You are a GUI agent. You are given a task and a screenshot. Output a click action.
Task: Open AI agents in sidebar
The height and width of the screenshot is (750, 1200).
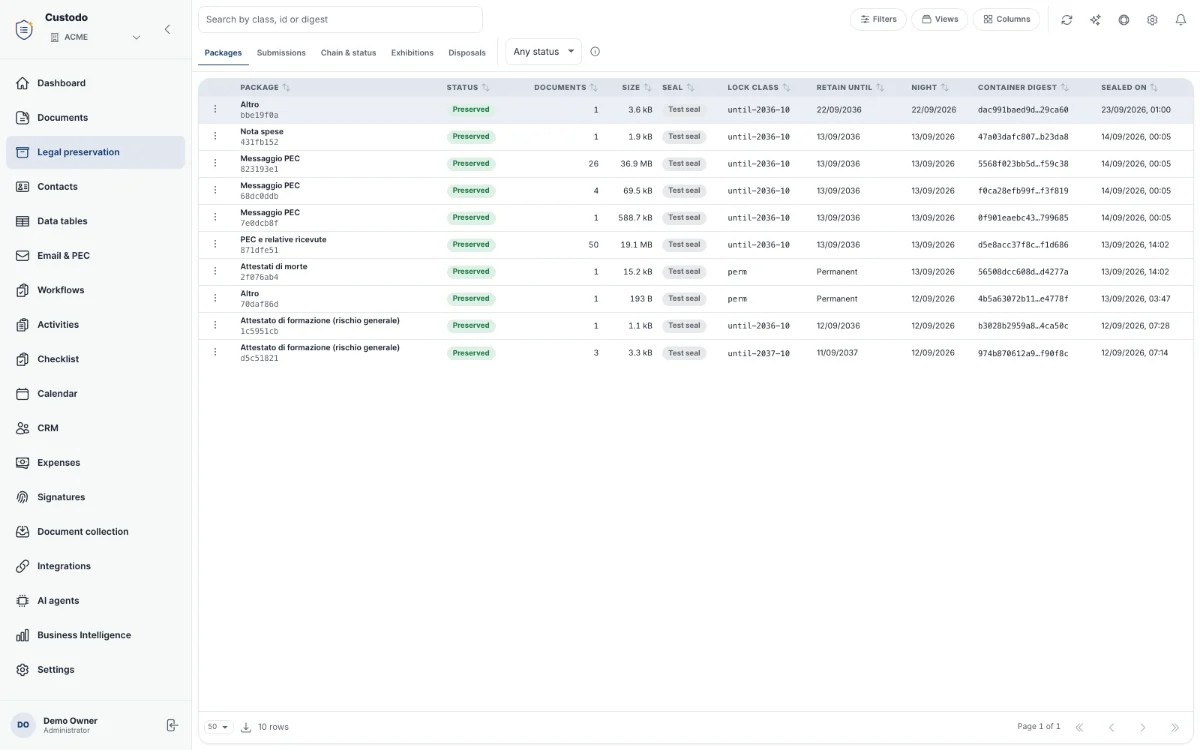click(95, 601)
